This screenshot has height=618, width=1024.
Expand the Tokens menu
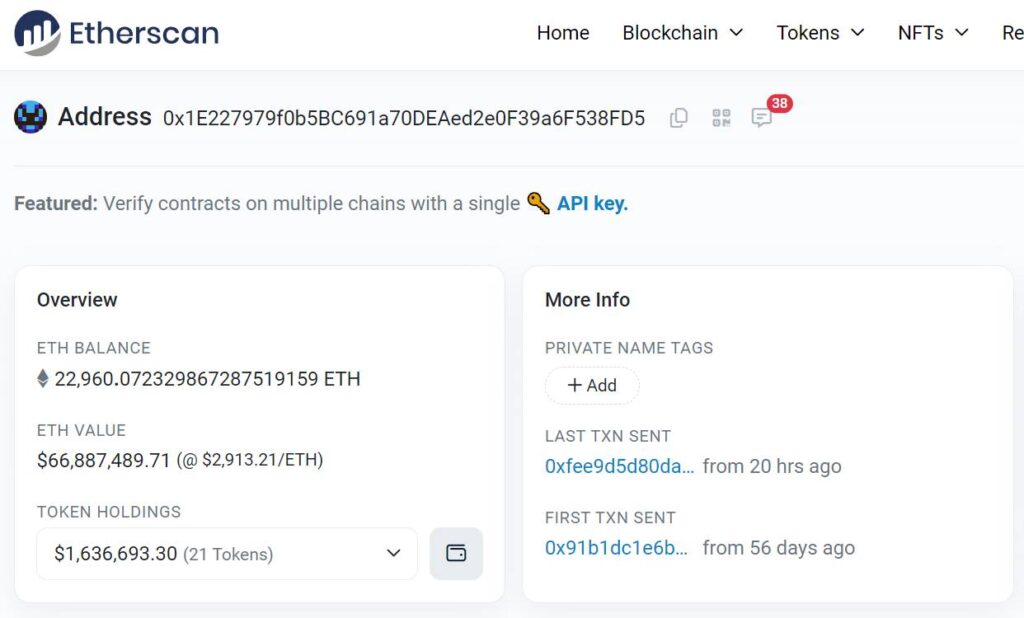click(820, 33)
